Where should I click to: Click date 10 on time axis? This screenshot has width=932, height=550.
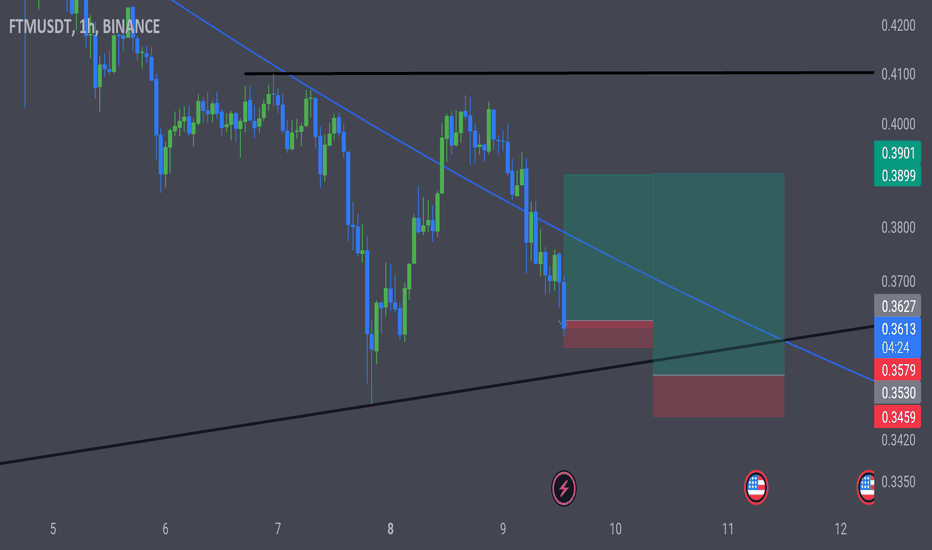coord(615,529)
